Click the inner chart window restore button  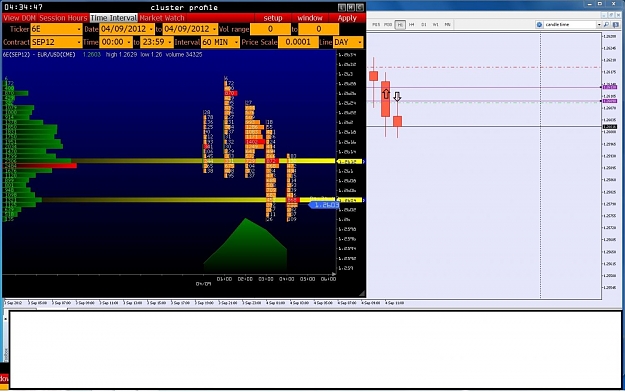click(x=610, y=15)
